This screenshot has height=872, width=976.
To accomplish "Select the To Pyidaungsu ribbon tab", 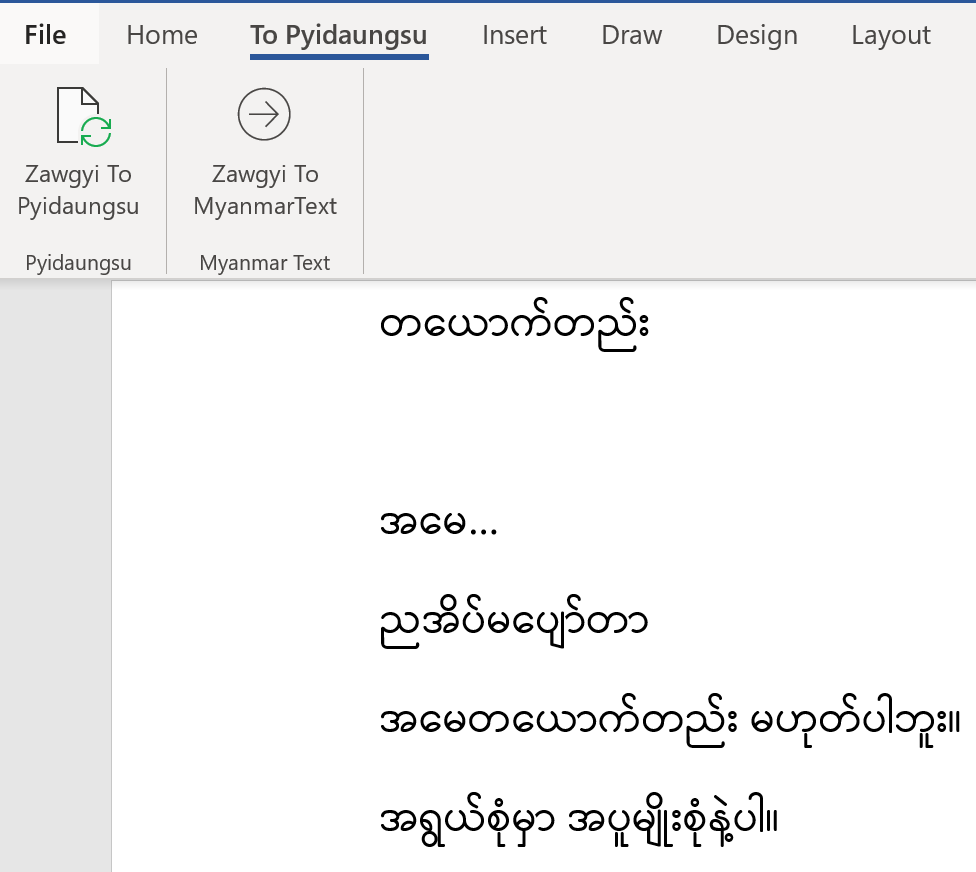I will (338, 33).
